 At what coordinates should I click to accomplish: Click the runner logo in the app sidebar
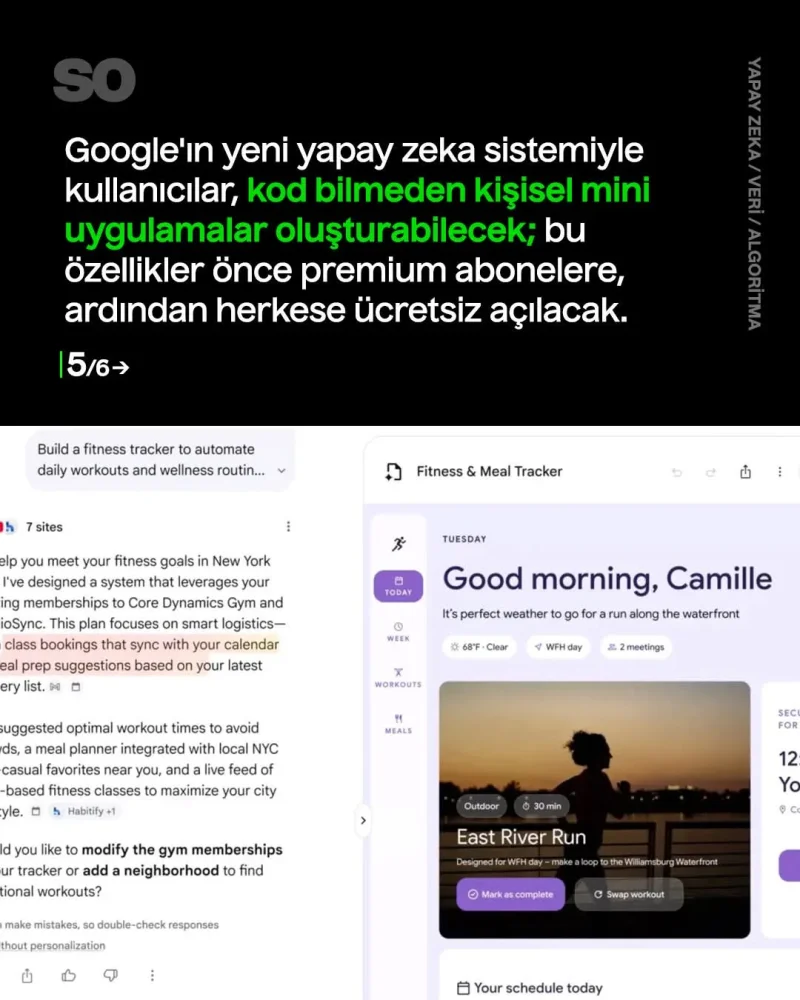point(399,543)
